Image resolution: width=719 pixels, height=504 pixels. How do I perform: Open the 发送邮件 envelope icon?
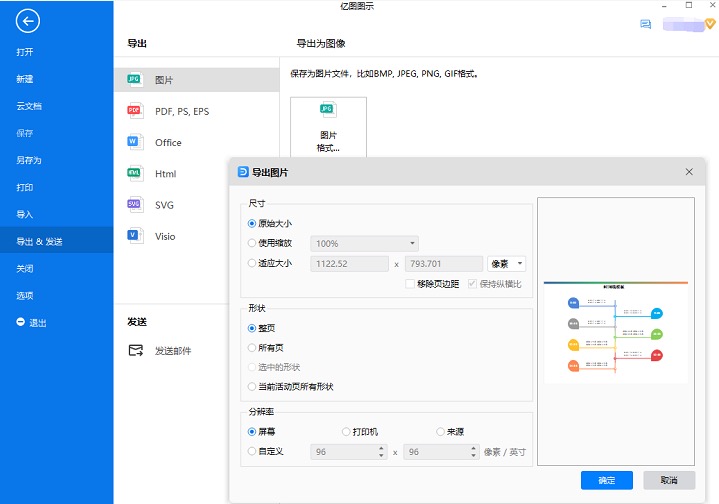point(135,350)
